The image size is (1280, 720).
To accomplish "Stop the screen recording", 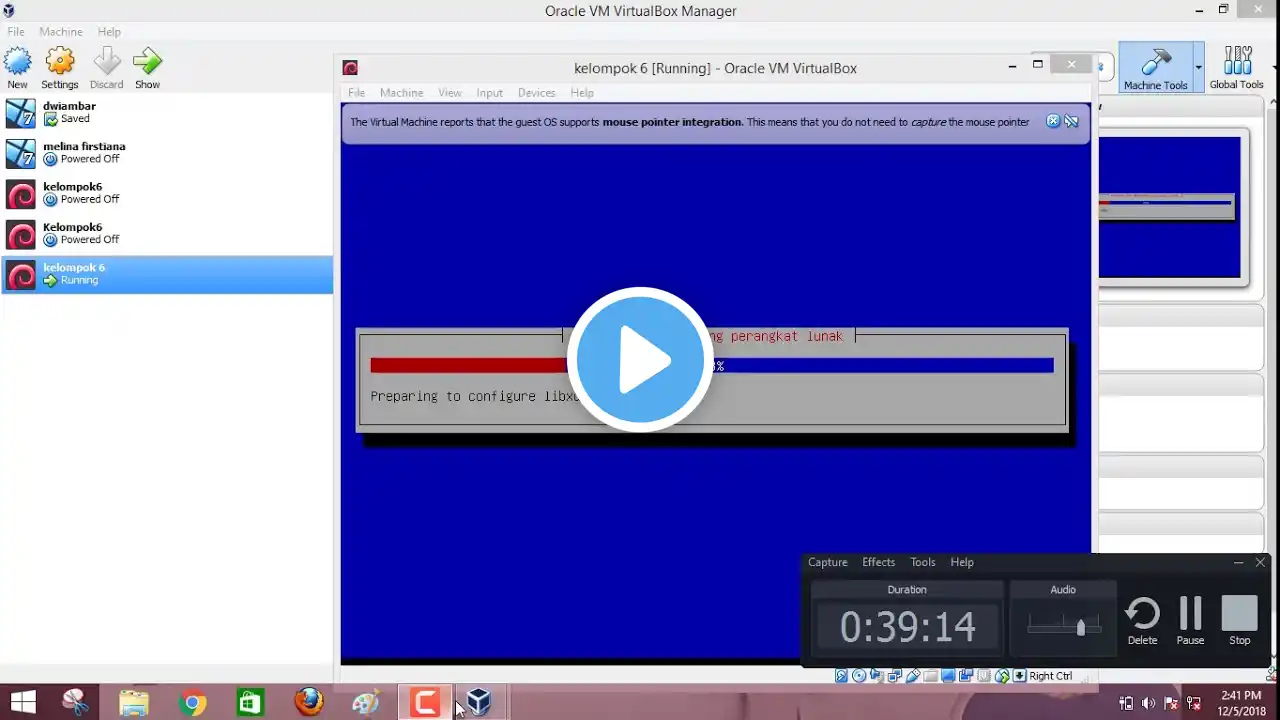I will pyautogui.click(x=1239, y=621).
